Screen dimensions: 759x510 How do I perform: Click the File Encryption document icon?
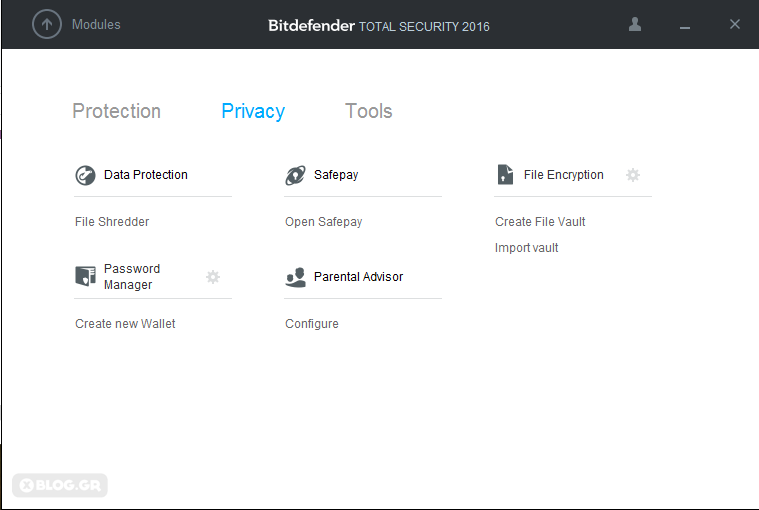505,175
